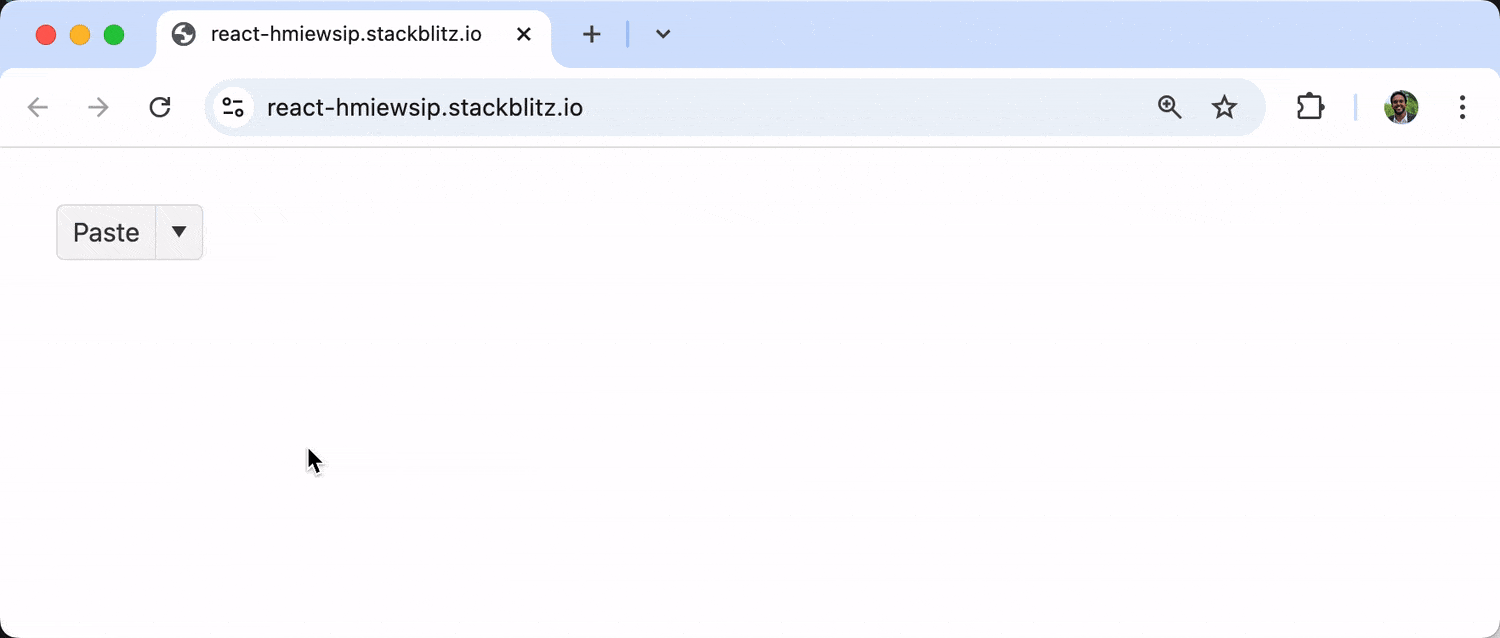This screenshot has width=1500, height=638.
Task: Open the profile avatar menu
Action: pos(1401,107)
